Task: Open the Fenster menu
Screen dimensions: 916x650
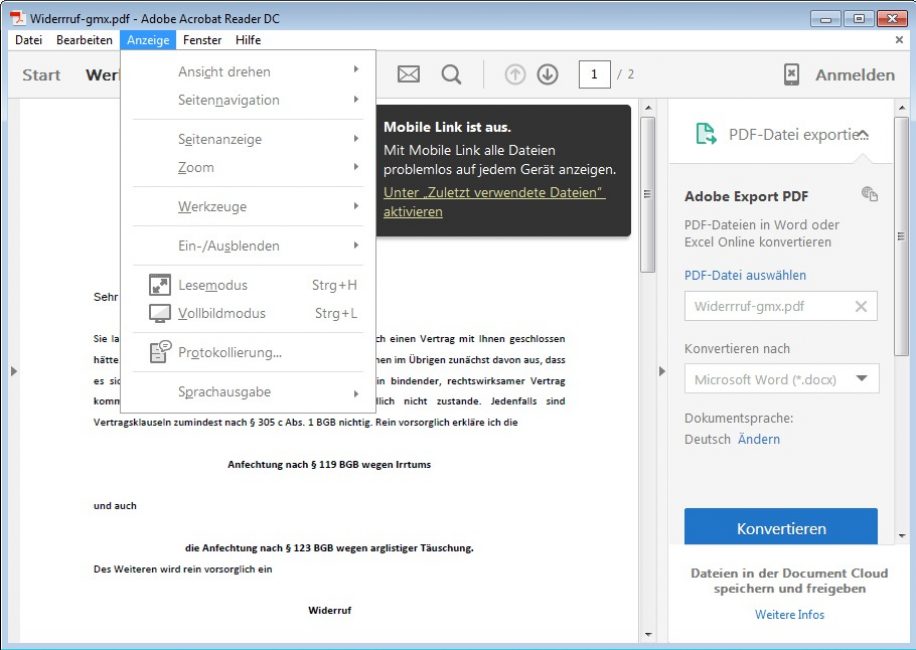Action: pos(202,40)
